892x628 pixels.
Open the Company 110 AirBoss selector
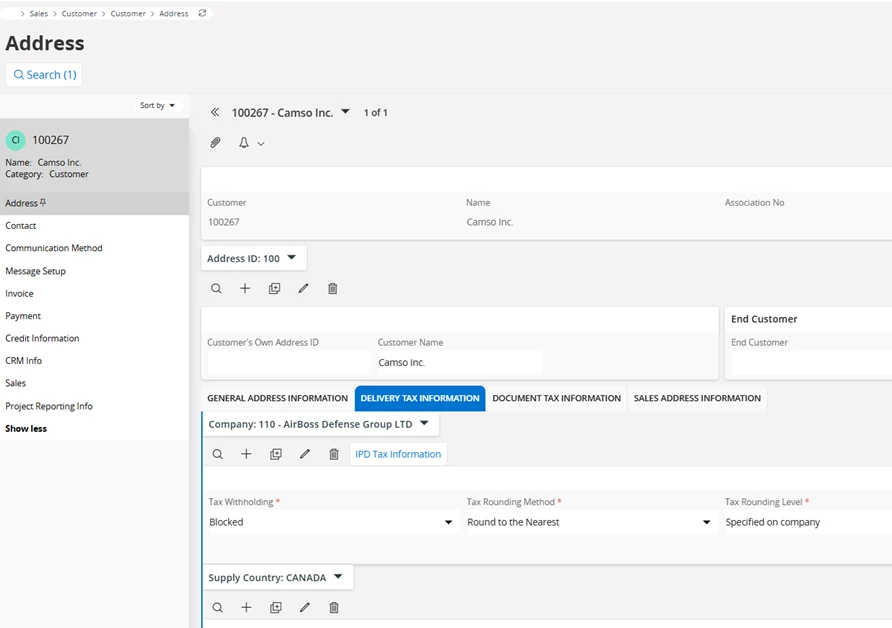click(x=424, y=424)
